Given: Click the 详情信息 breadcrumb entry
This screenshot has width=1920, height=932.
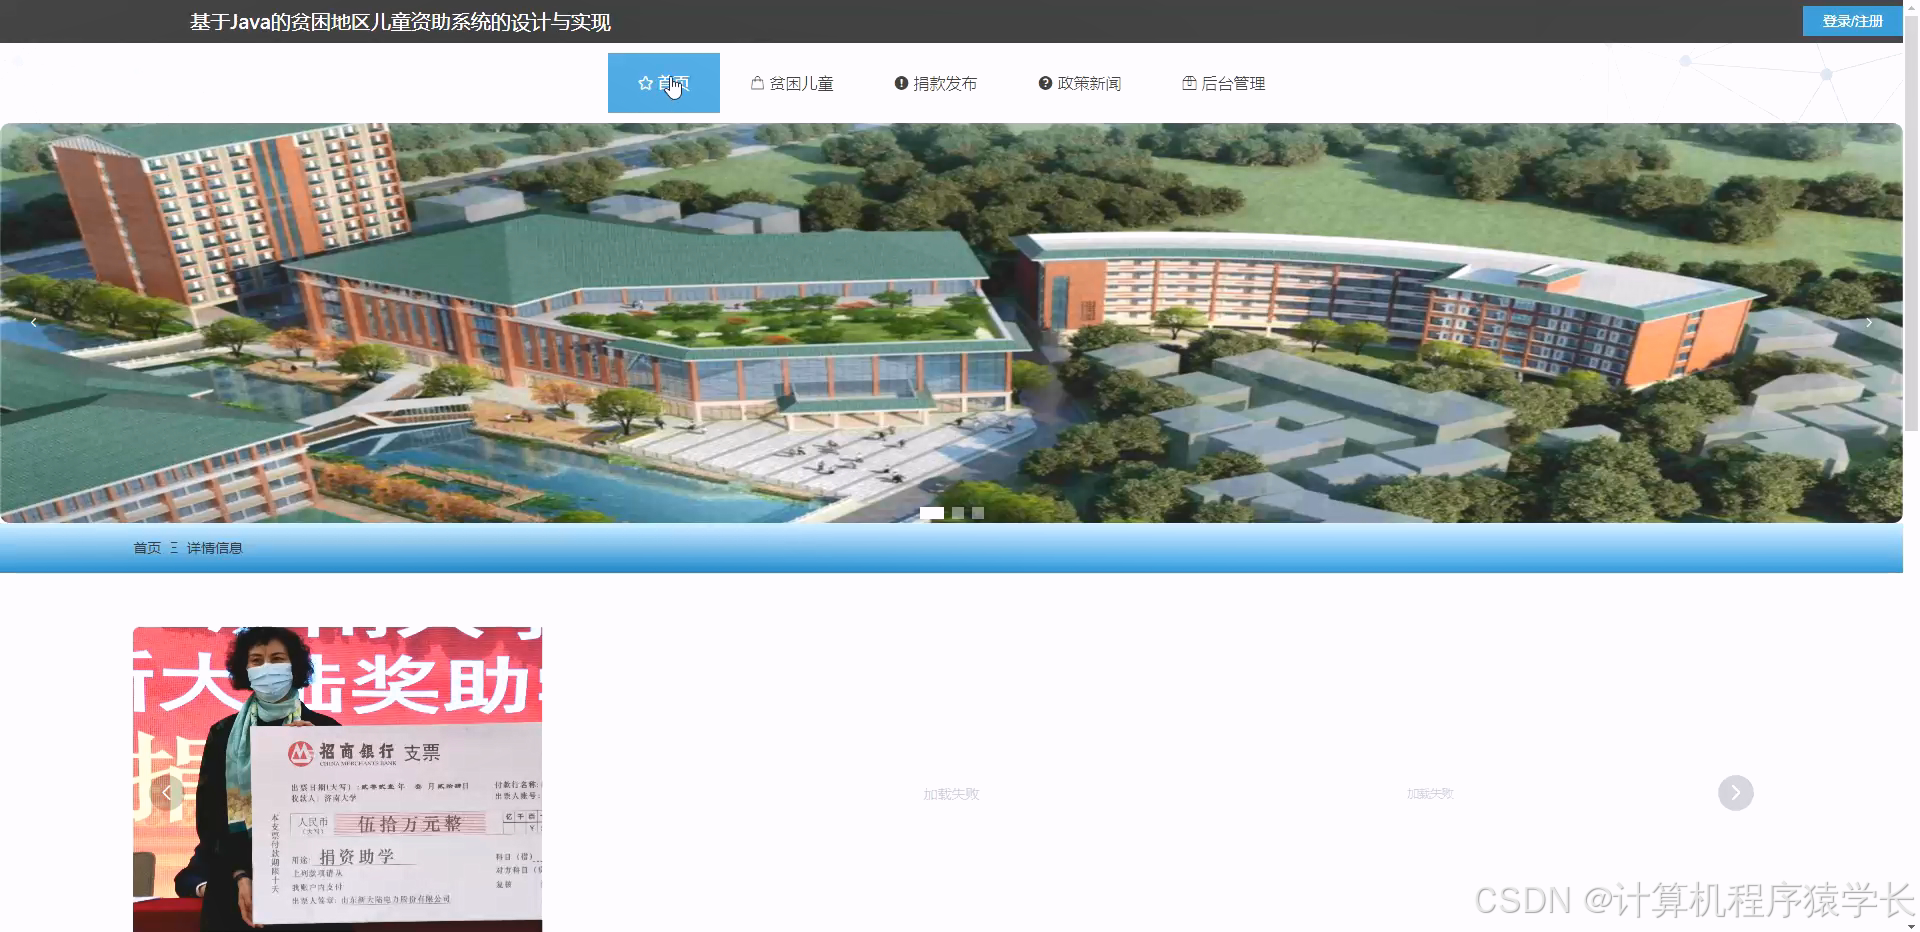Looking at the screenshot, I should click(x=213, y=548).
